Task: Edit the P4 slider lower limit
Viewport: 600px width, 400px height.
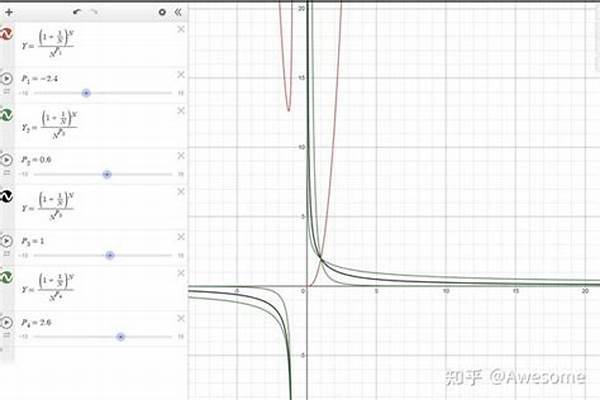Action: [x=23, y=337]
